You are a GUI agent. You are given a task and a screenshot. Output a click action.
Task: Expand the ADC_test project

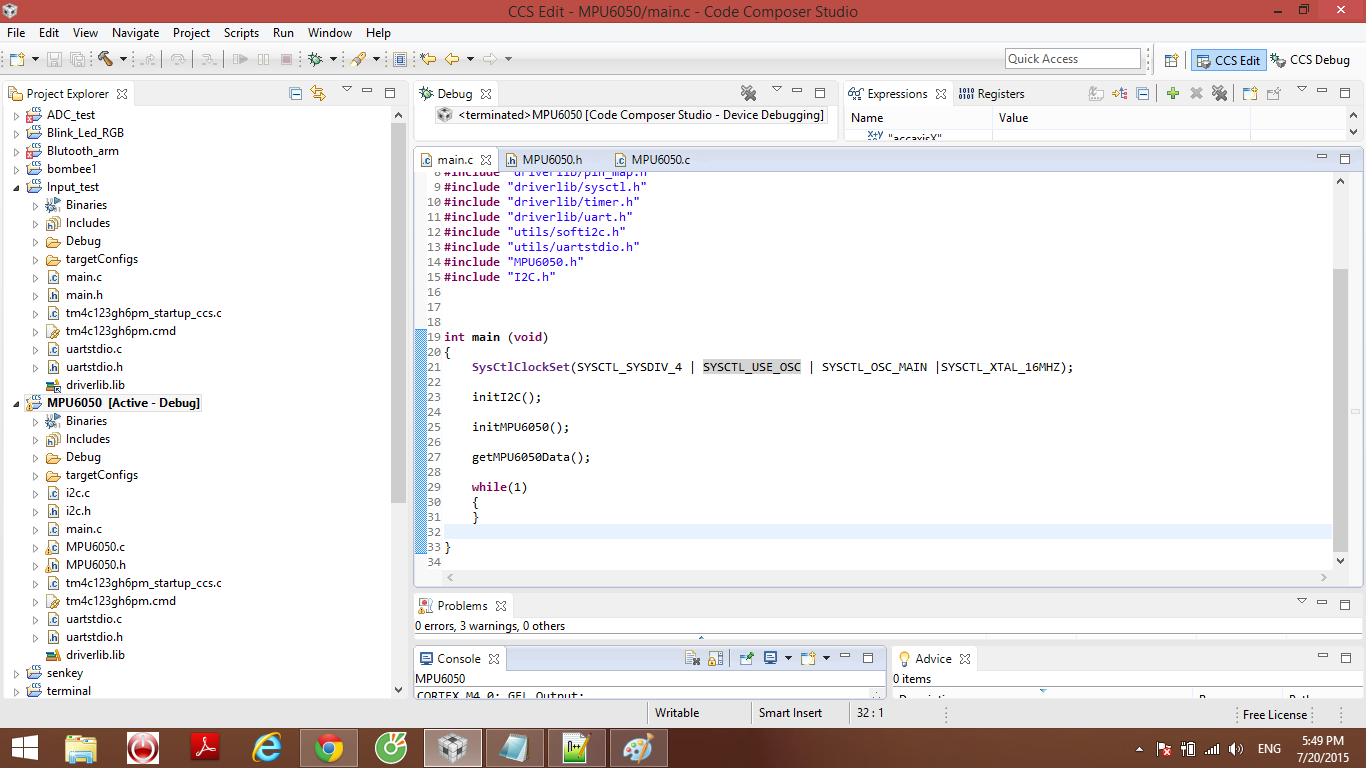click(16, 115)
